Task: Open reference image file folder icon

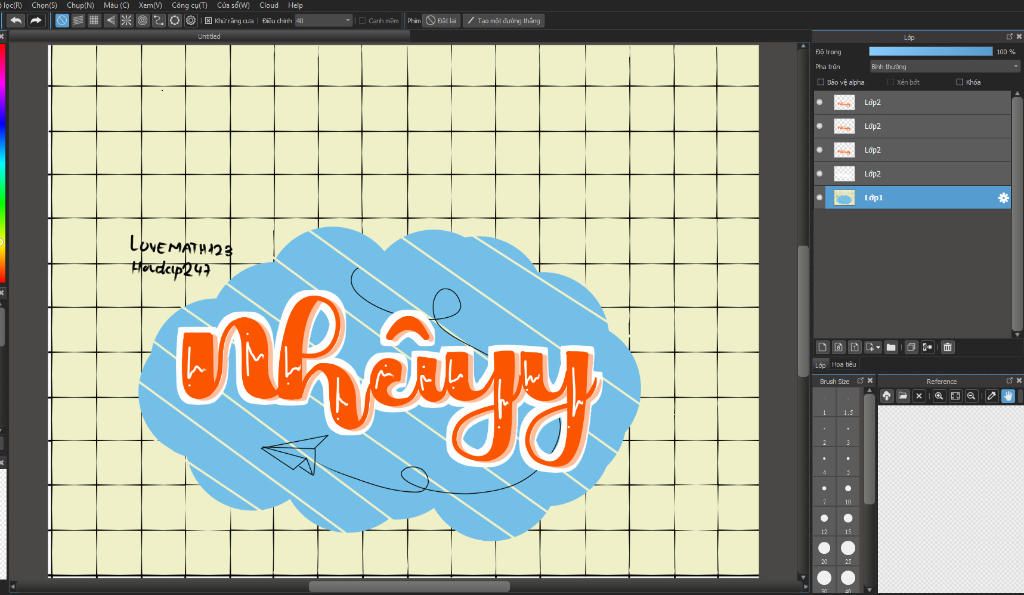Action: point(903,396)
